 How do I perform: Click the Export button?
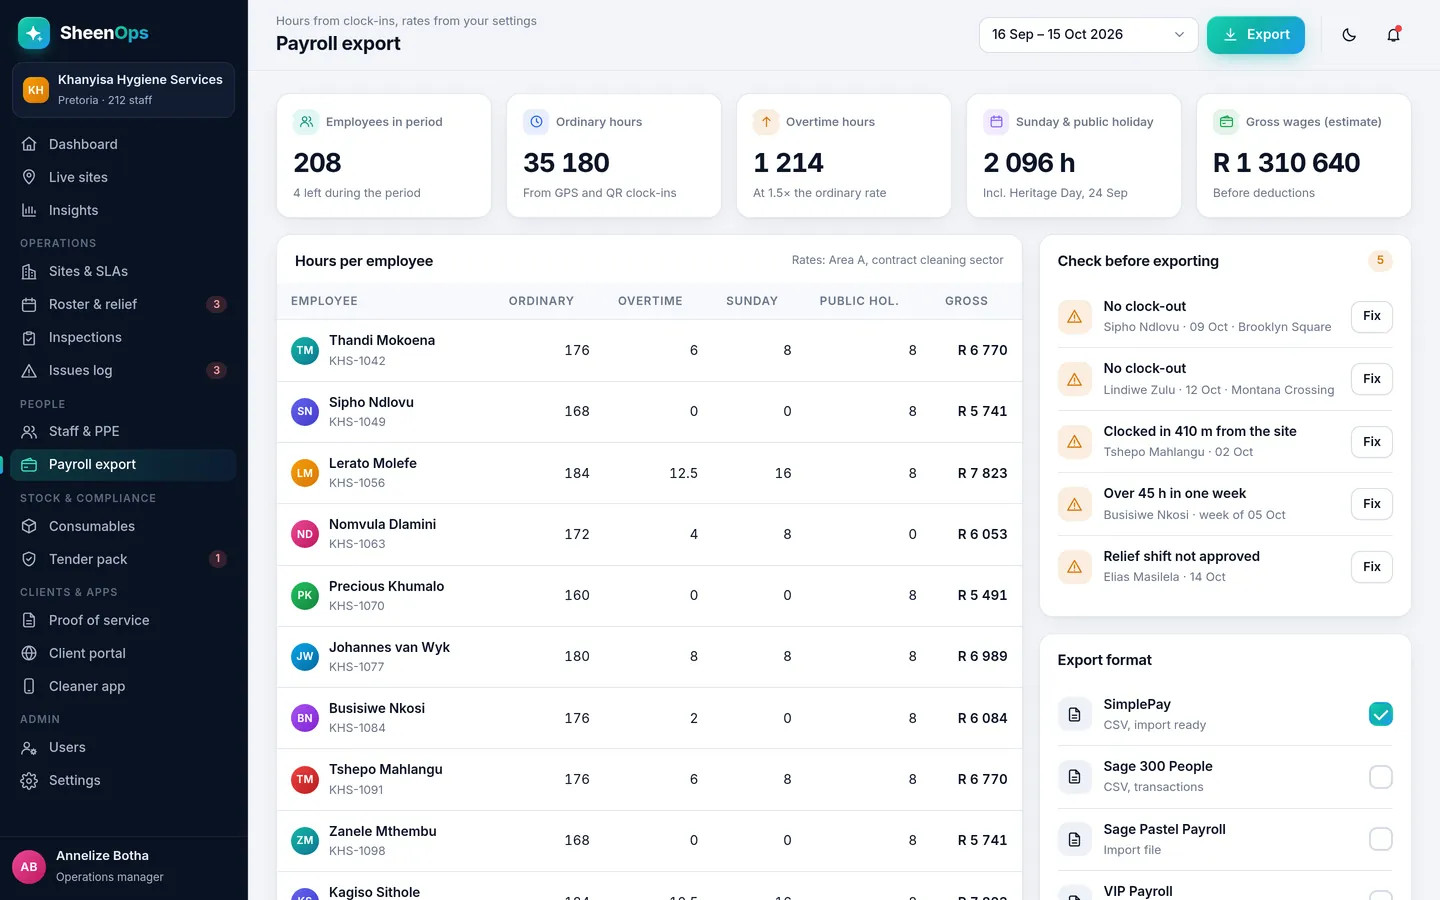coord(1256,35)
